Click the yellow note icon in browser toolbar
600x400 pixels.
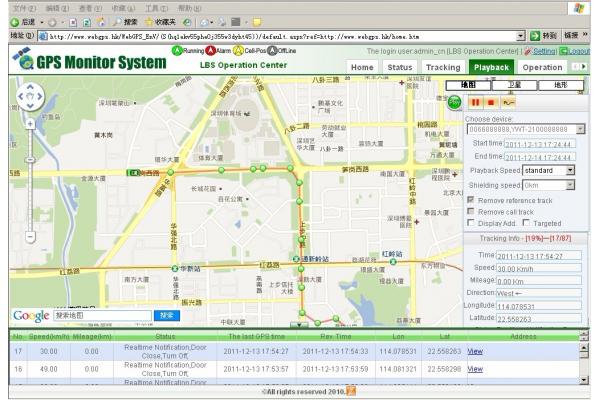[257, 22]
